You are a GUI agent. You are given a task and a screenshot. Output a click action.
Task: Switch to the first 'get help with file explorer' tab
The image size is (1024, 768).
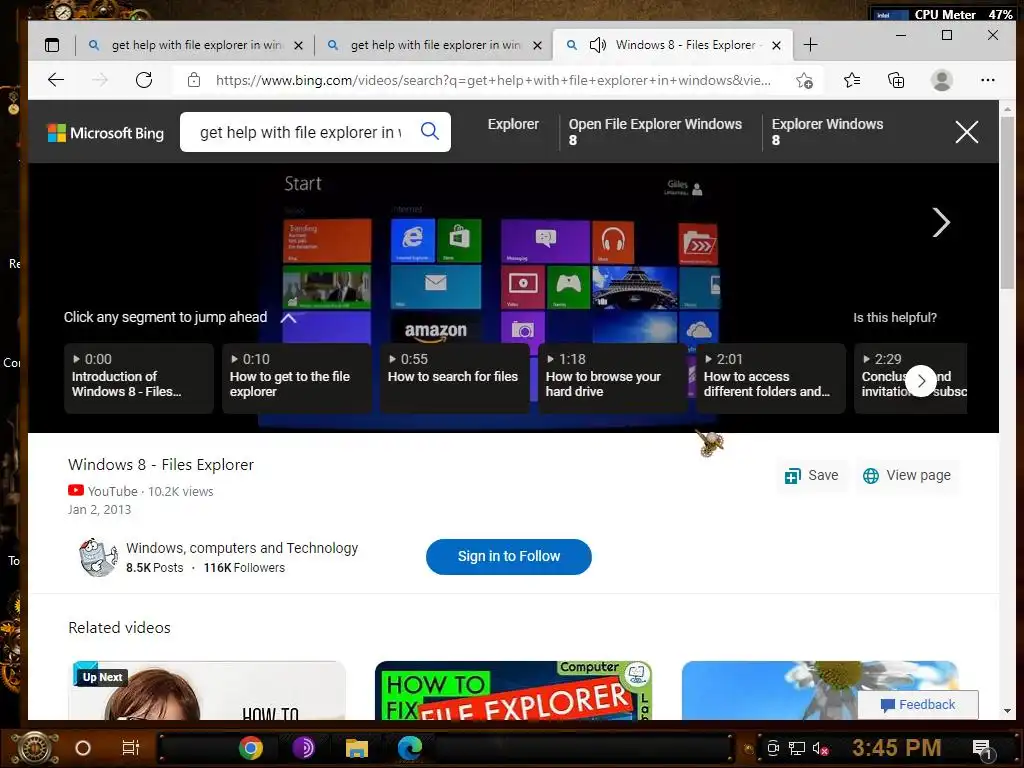coord(195,45)
